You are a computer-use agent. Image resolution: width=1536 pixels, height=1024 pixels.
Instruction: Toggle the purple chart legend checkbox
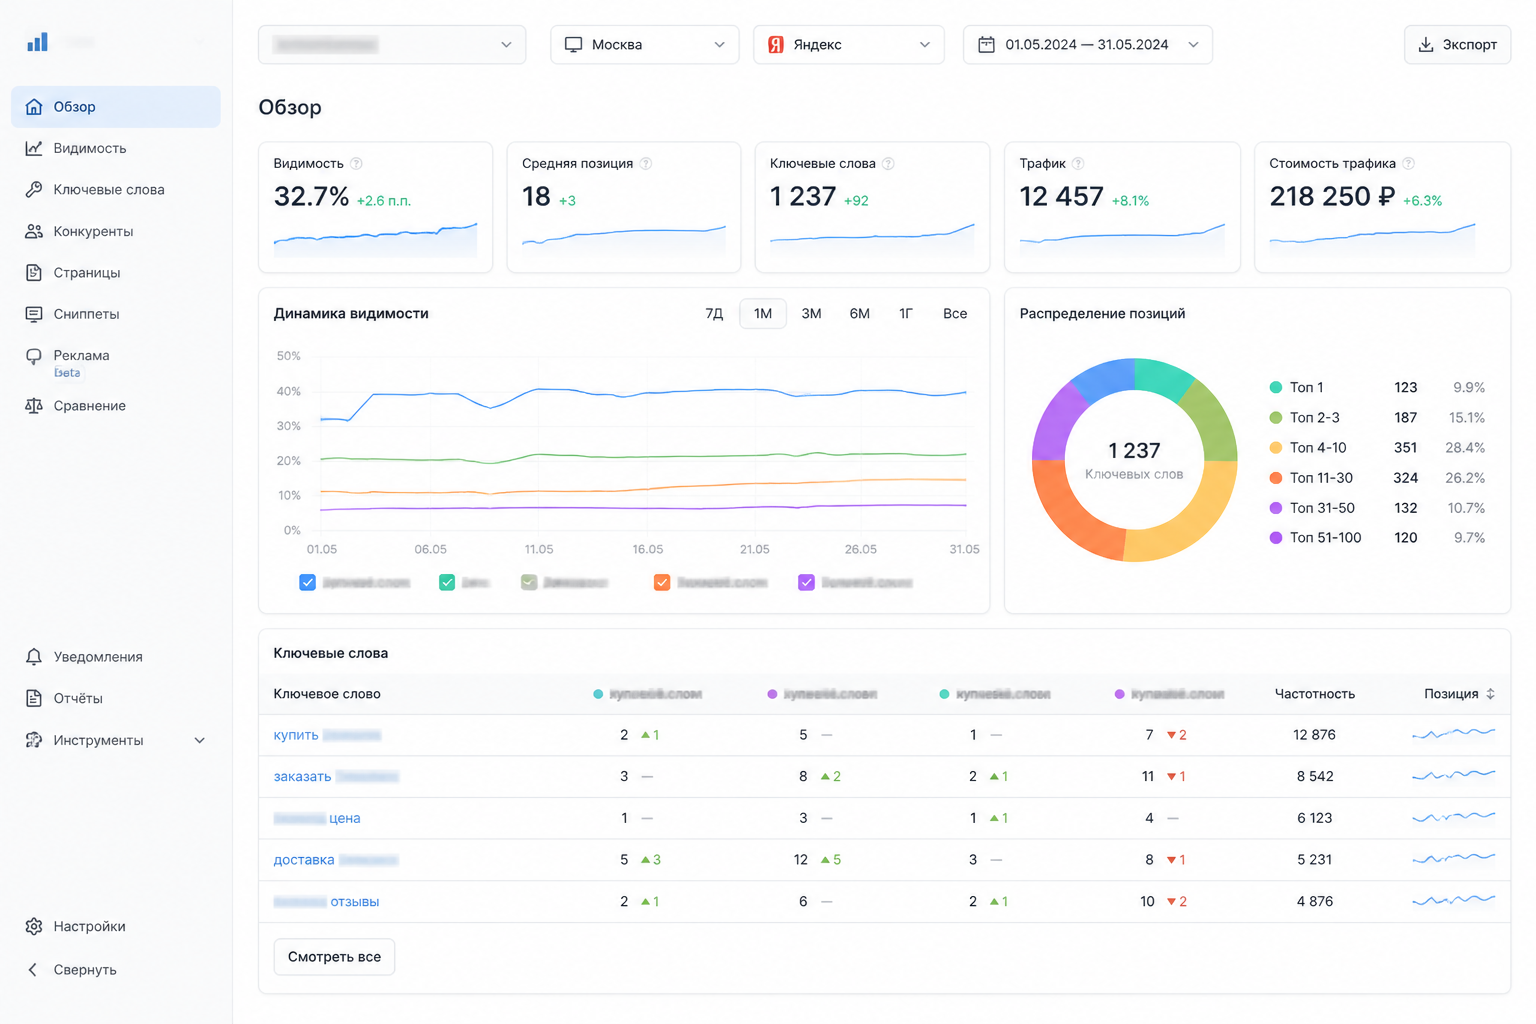[806, 582]
